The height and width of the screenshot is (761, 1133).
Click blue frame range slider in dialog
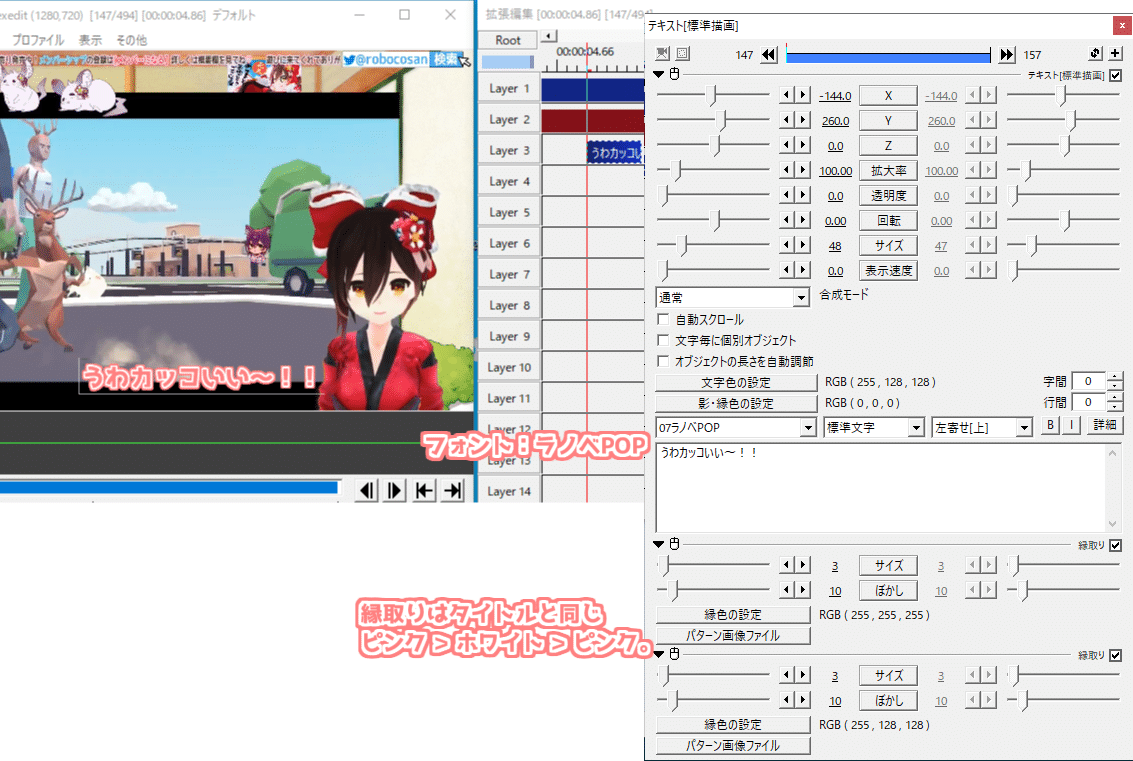tap(888, 55)
